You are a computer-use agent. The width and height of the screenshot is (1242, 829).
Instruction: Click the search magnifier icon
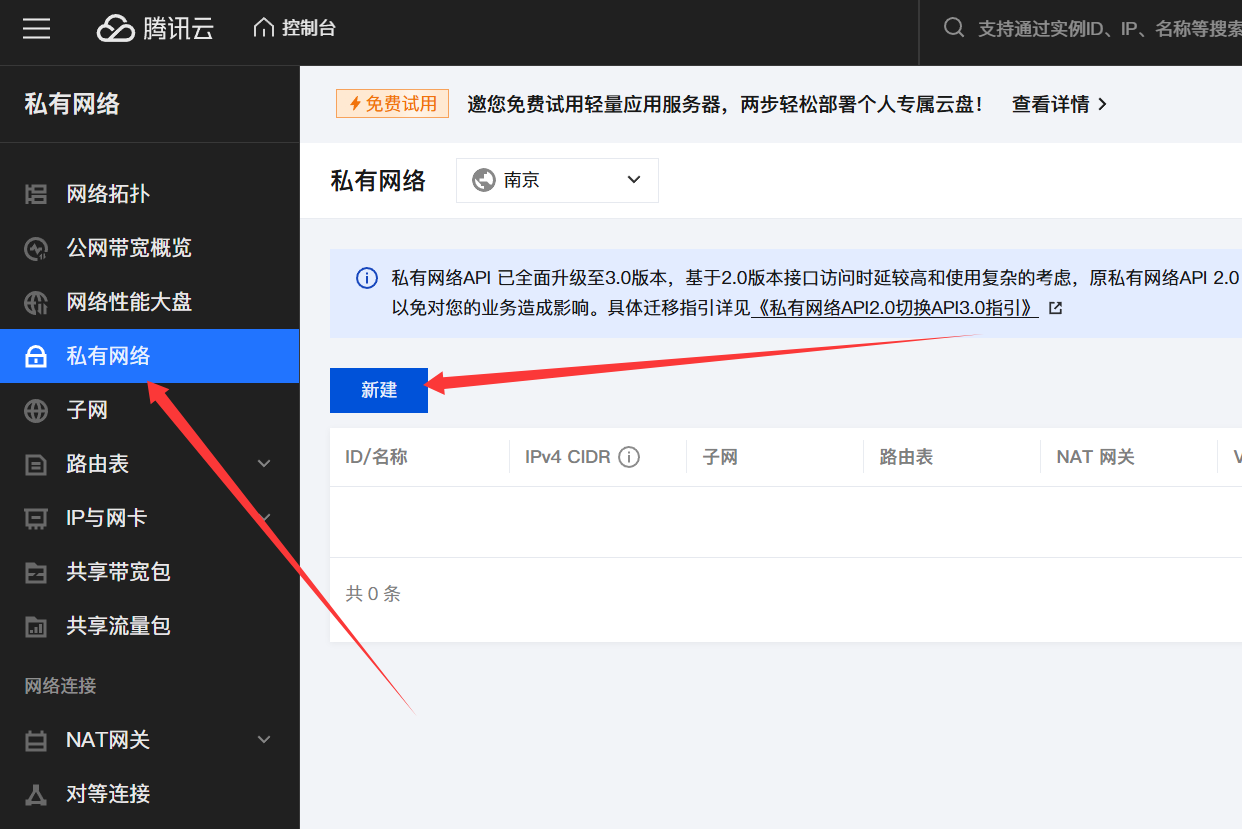click(x=954, y=28)
